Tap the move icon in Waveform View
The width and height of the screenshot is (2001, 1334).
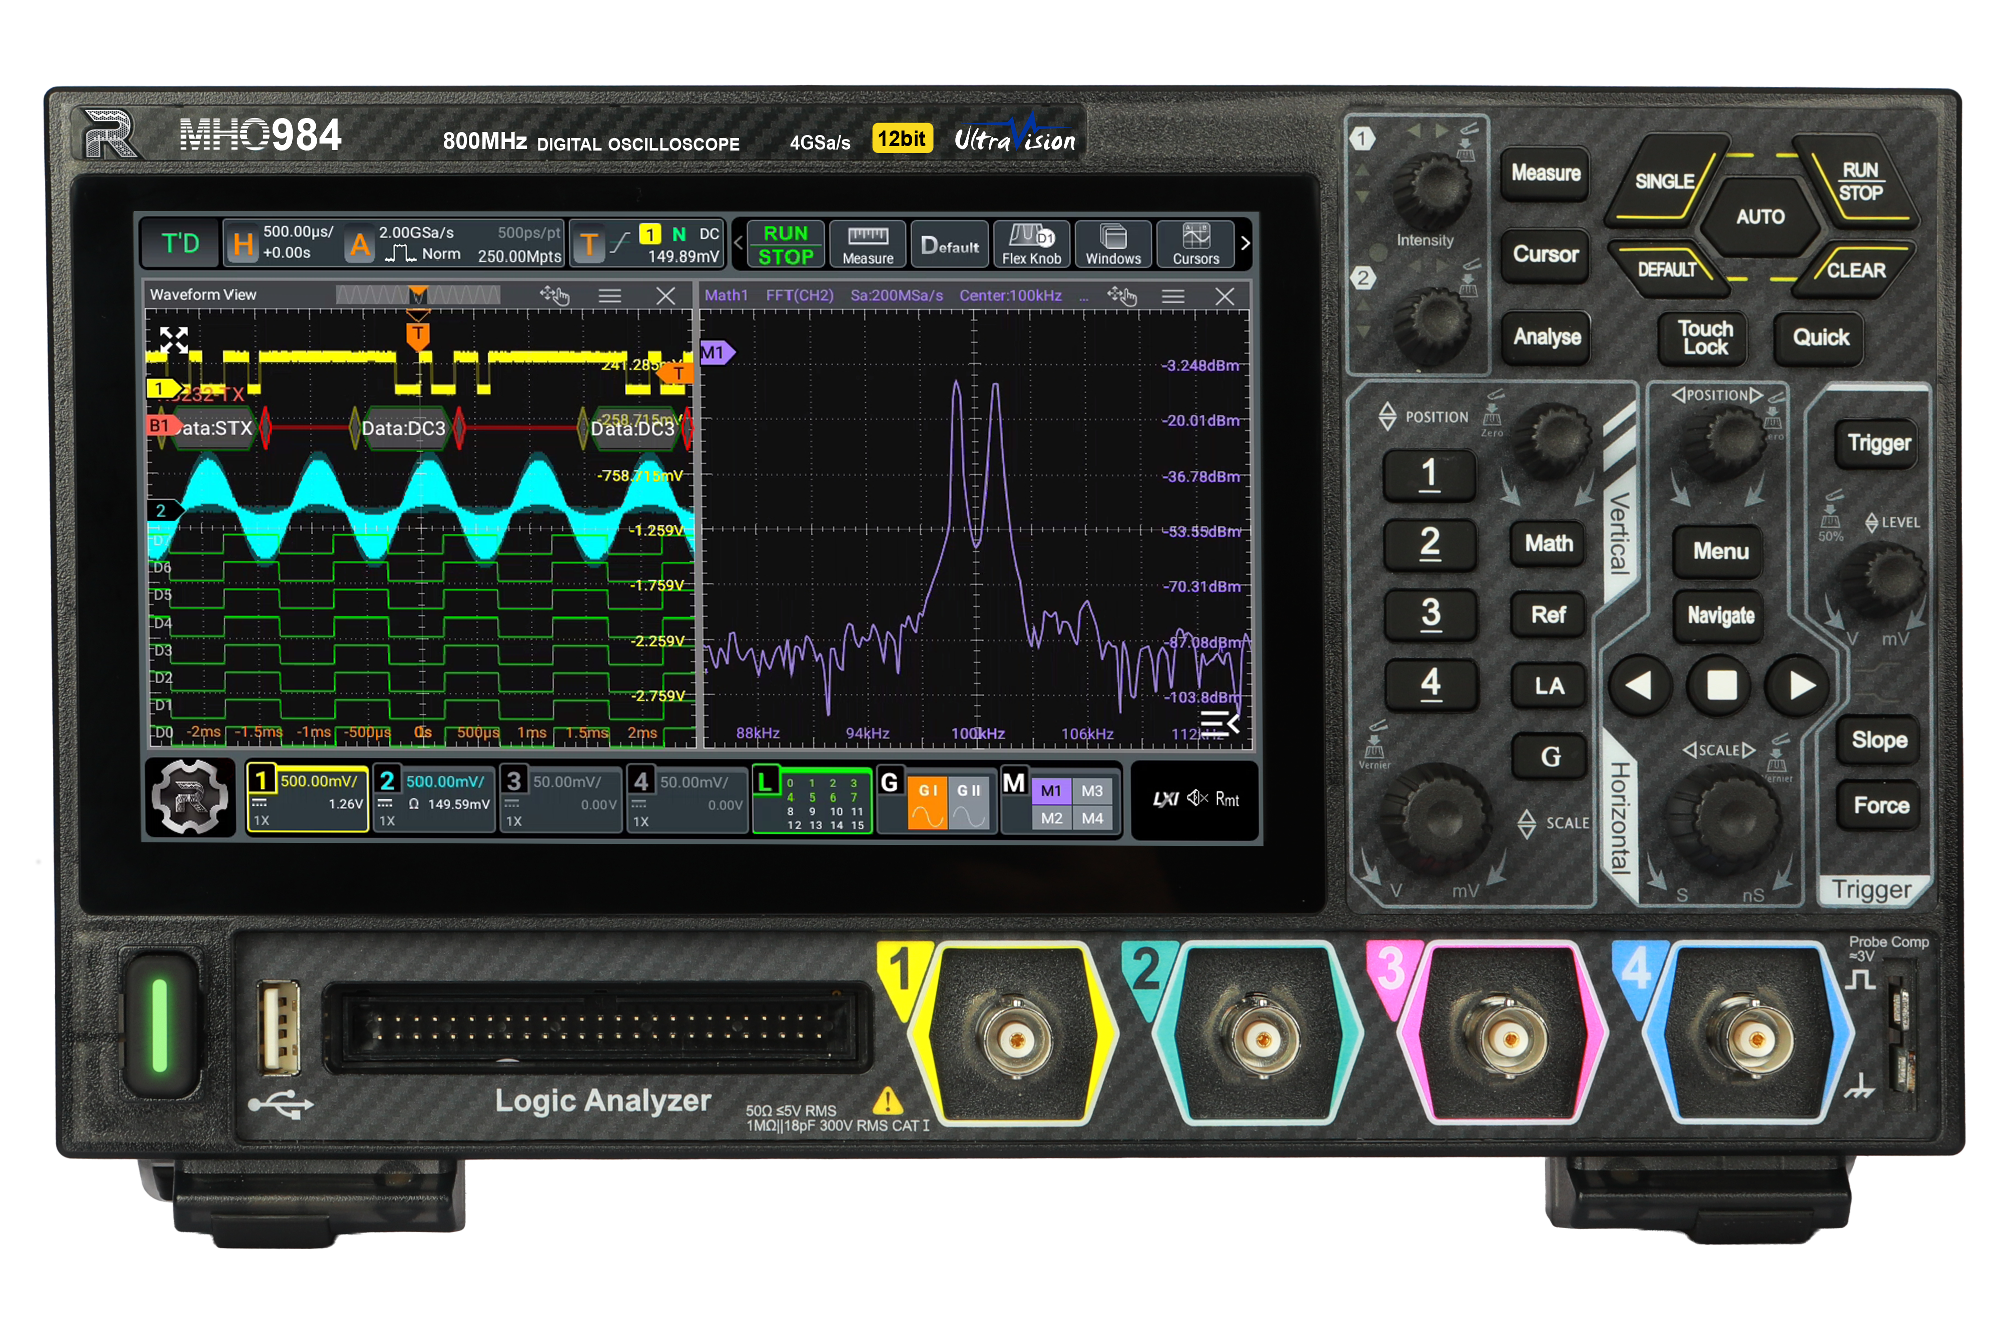[554, 295]
